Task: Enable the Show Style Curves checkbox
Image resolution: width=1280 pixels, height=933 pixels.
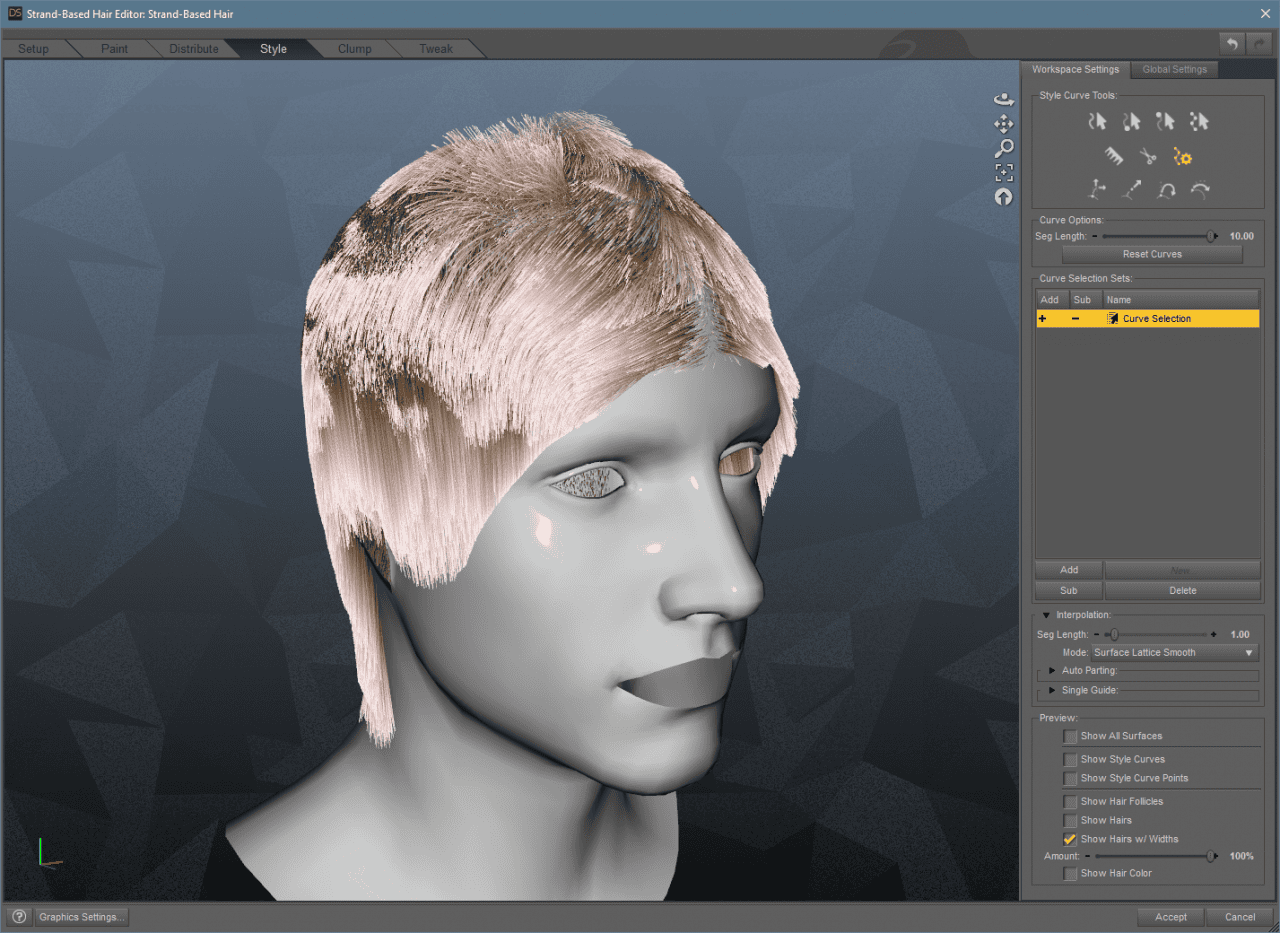Action: tap(1070, 758)
